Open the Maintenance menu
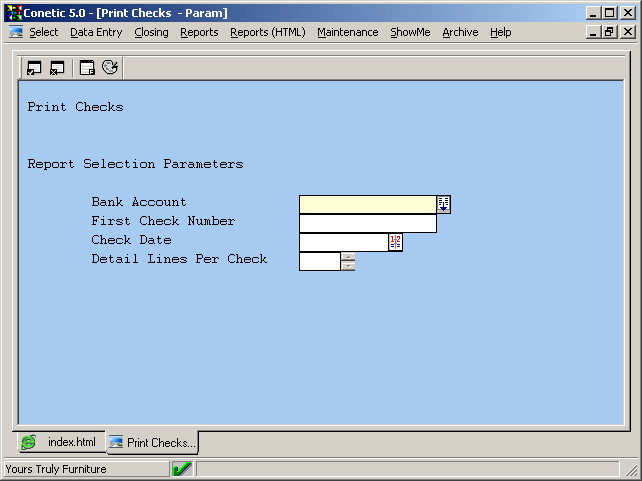The image size is (642, 481). point(348,32)
